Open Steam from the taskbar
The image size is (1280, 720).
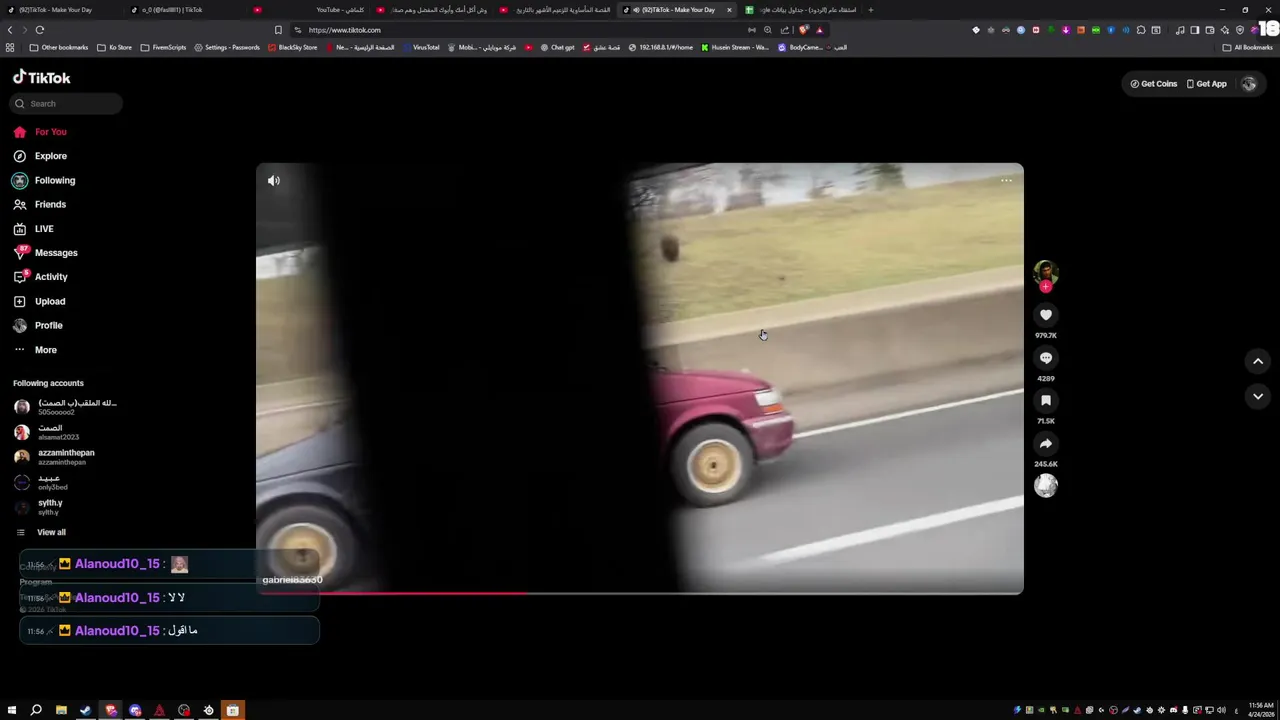86,710
